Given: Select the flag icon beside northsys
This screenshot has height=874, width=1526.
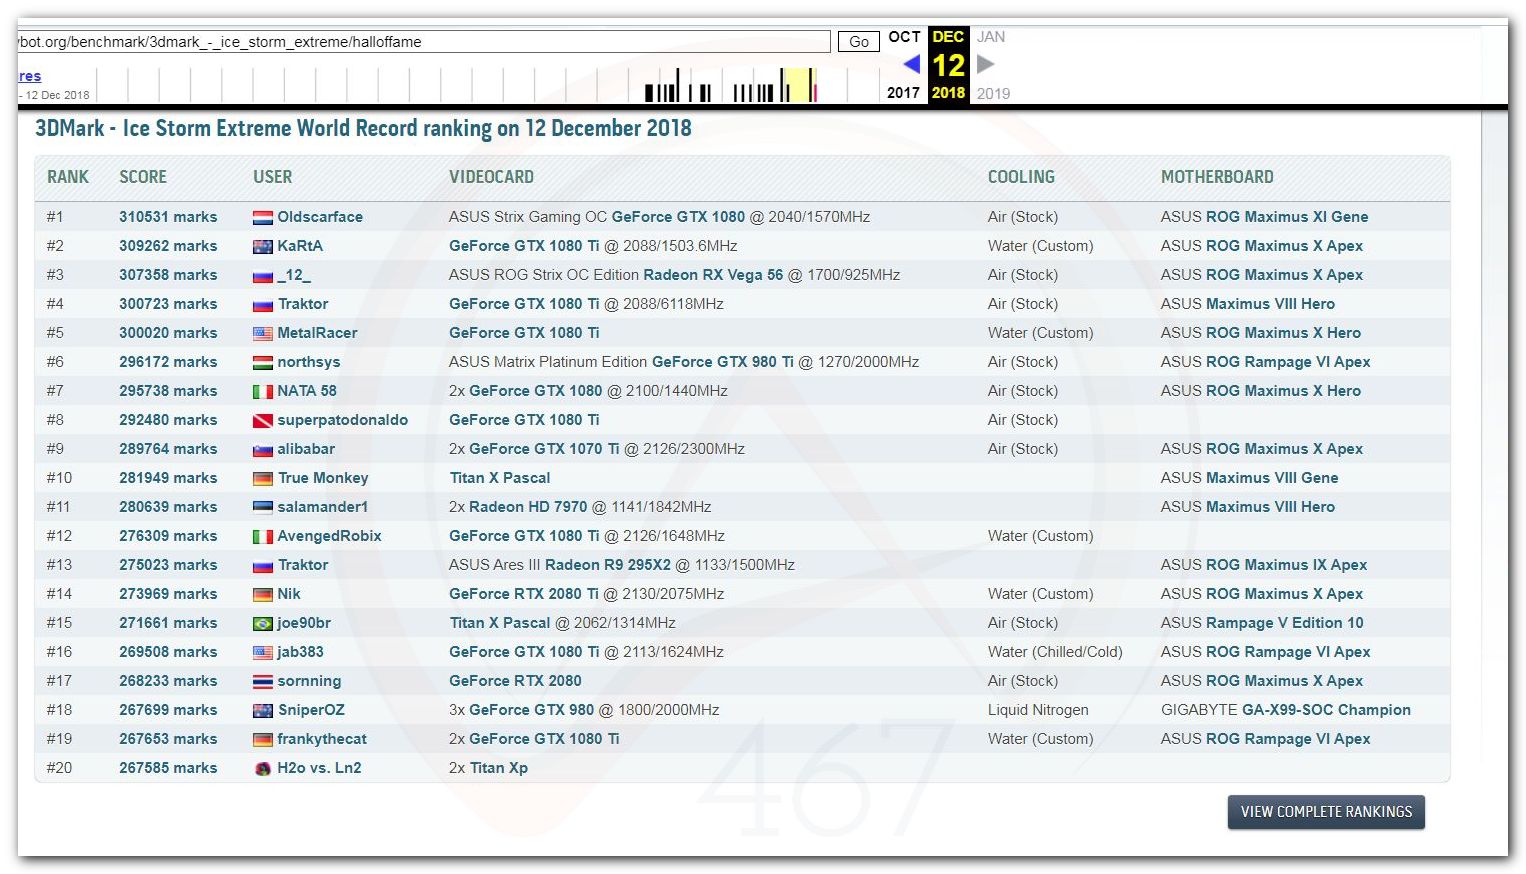Looking at the screenshot, I should (263, 363).
